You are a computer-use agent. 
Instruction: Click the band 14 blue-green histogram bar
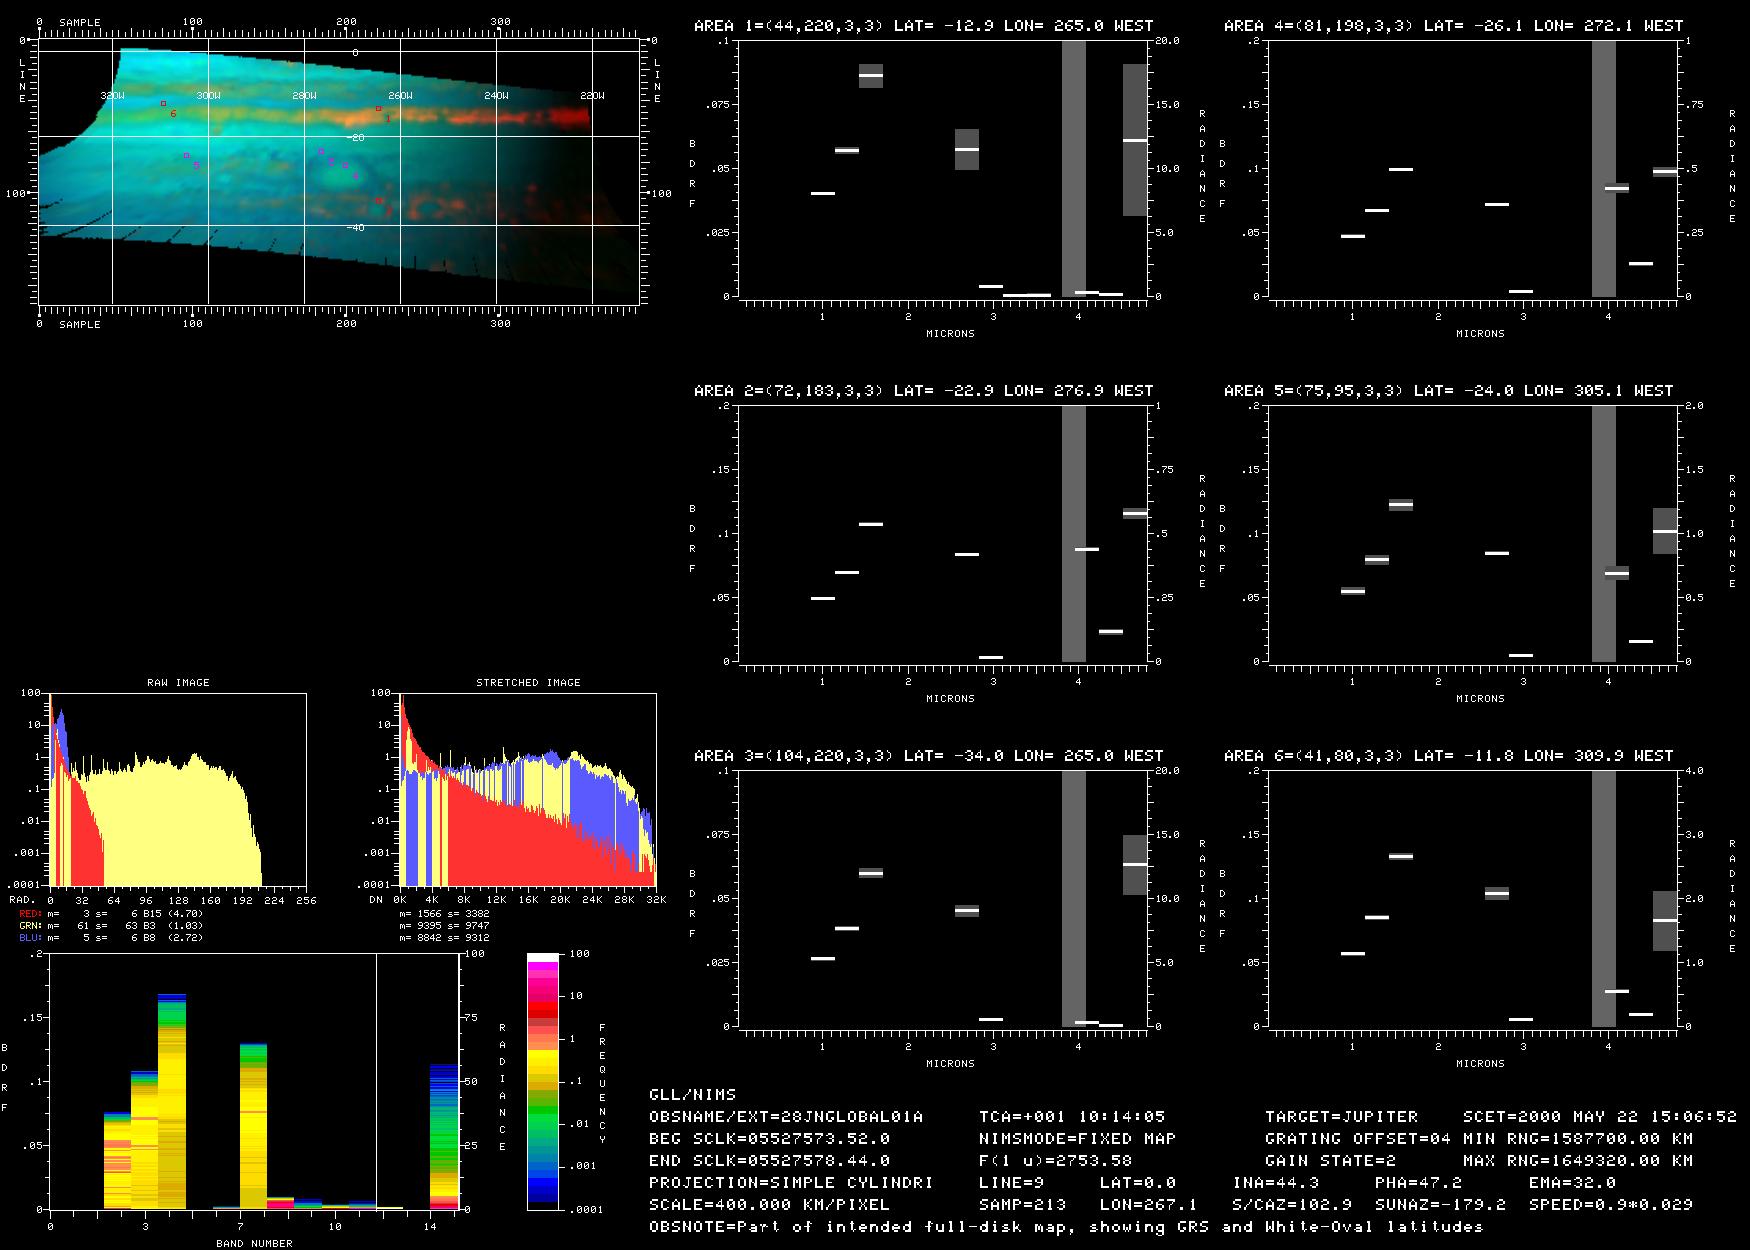443,1137
